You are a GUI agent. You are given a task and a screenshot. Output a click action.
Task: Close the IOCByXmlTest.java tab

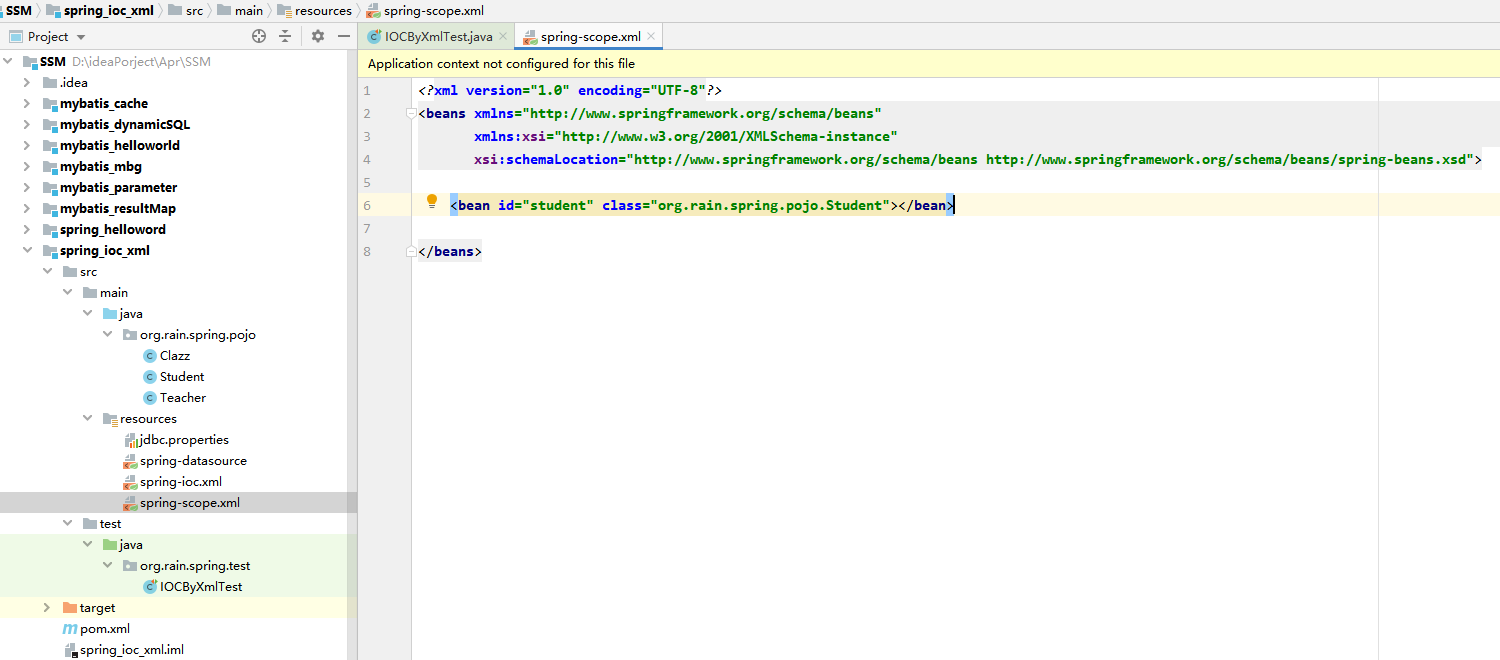503,37
